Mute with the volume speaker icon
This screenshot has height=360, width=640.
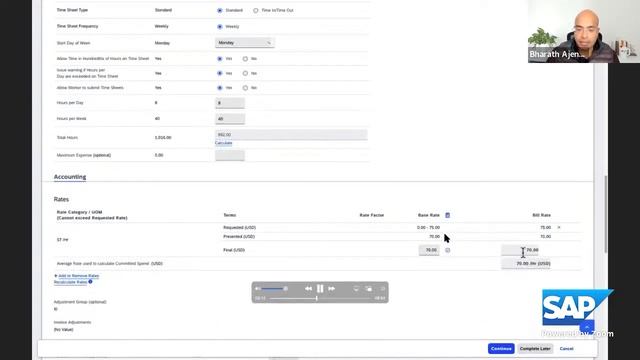point(258,289)
